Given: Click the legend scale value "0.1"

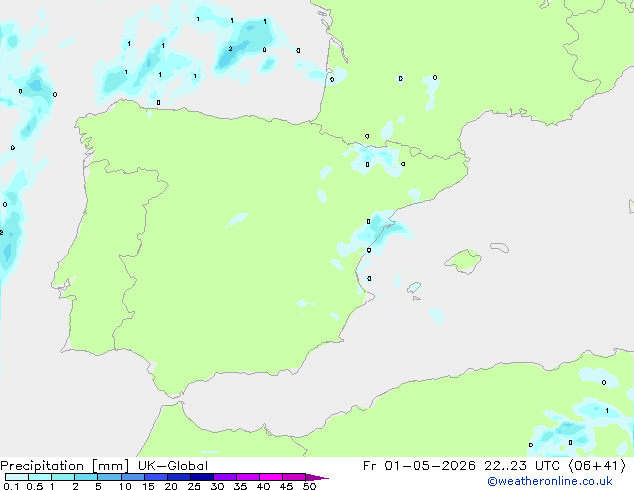Looking at the screenshot, I should [x=11, y=486].
